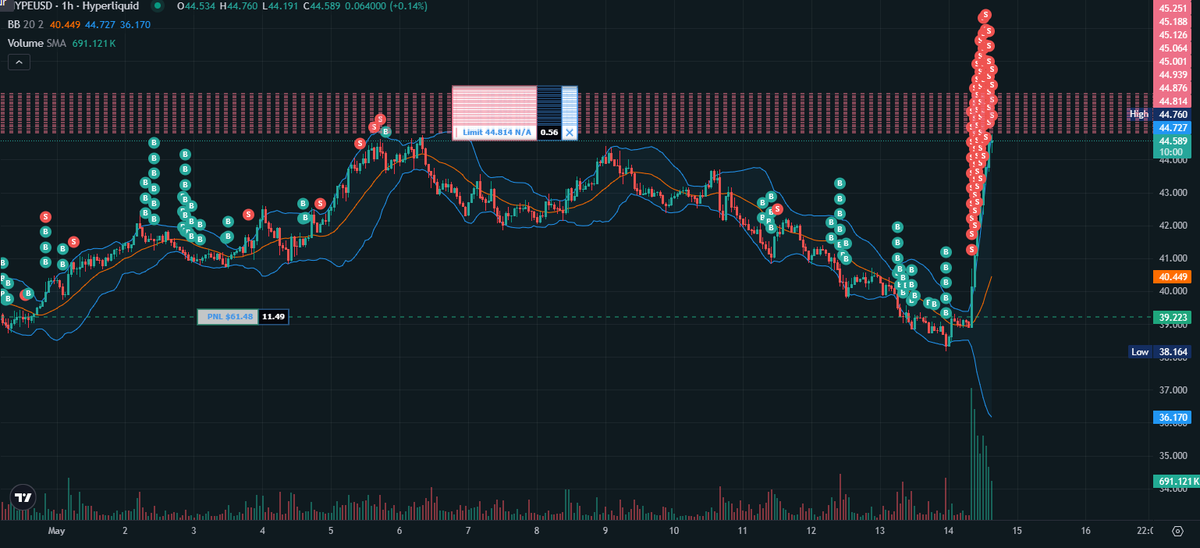The image size is (1200, 548).
Task: Click the blue 44.727 upper band label
Action: [x=1173, y=128]
